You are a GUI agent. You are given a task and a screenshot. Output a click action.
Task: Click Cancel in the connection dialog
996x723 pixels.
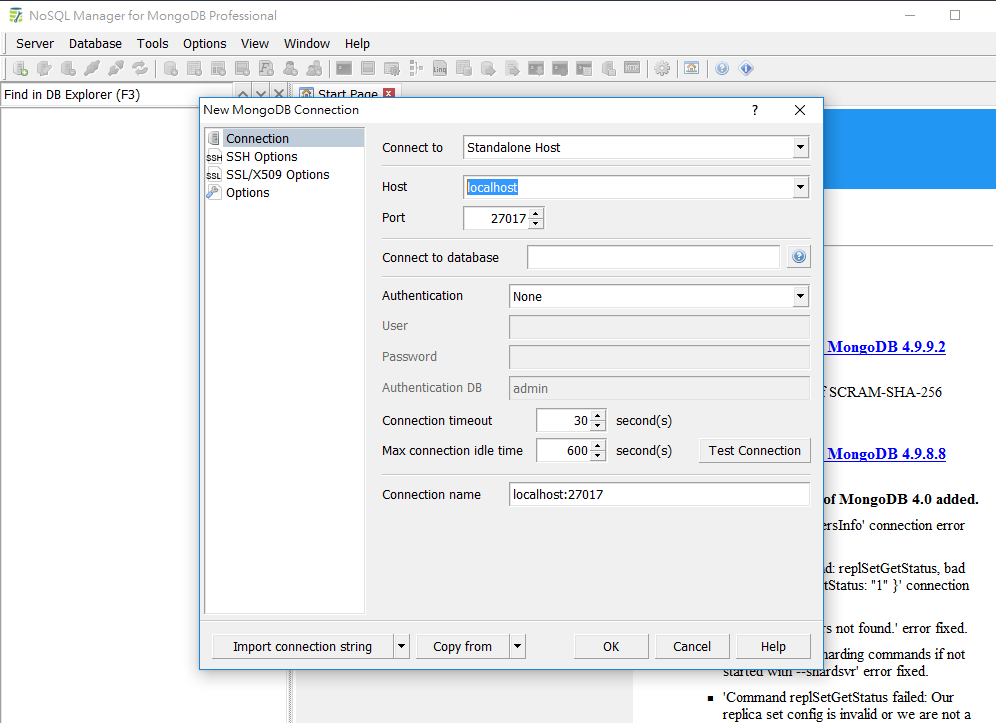692,646
